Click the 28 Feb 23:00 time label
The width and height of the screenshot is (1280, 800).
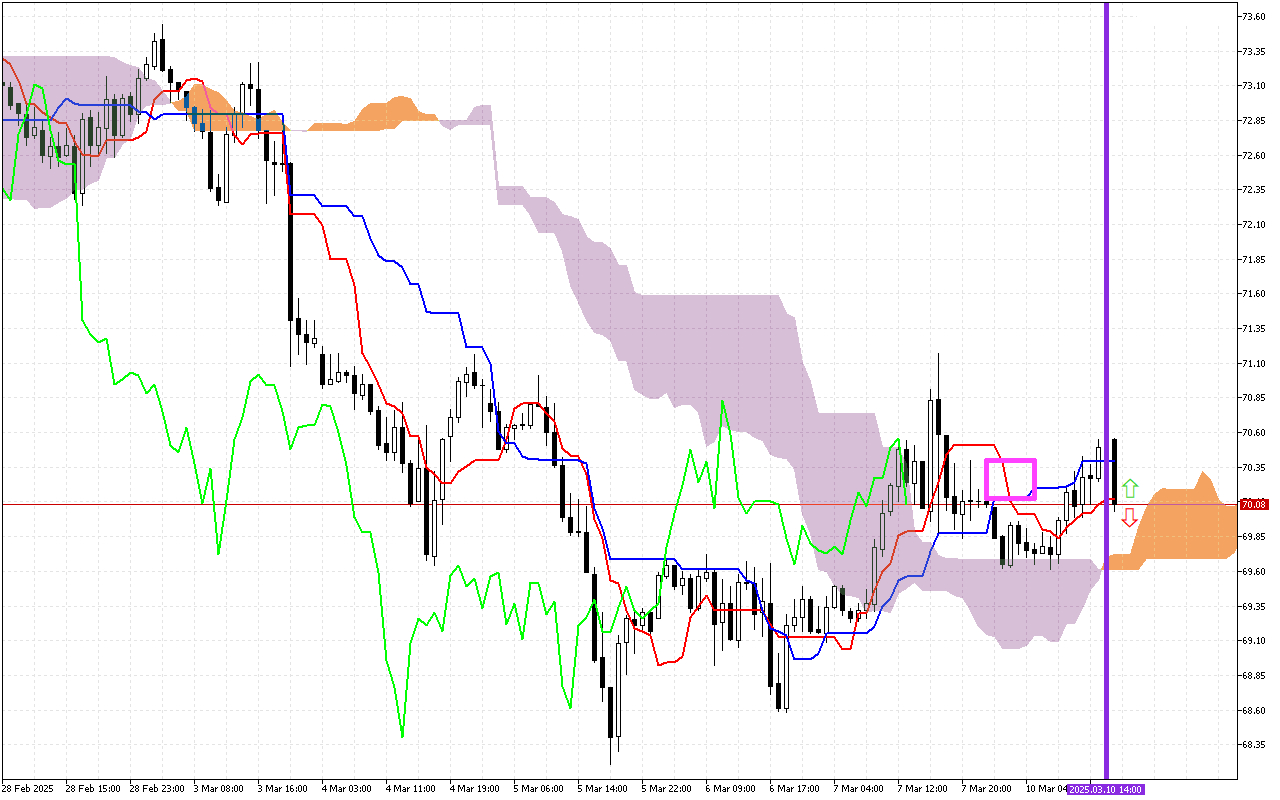point(157,789)
